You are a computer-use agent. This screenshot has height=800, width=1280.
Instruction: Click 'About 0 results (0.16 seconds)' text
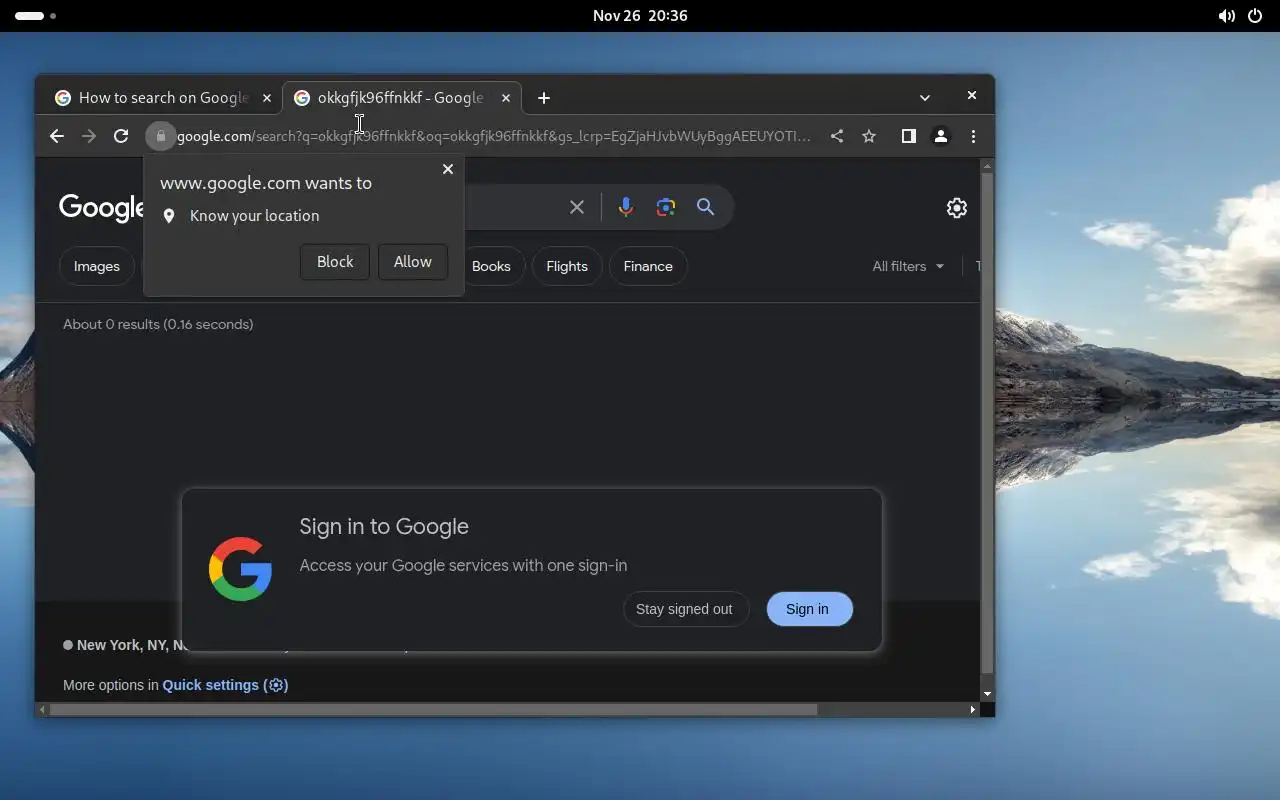click(158, 324)
